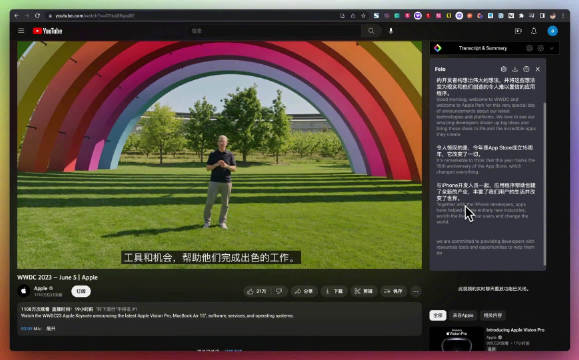The height and width of the screenshot is (360, 579).
Task: Click second icon right of Transcript & Summary title
Action: click(541, 48)
